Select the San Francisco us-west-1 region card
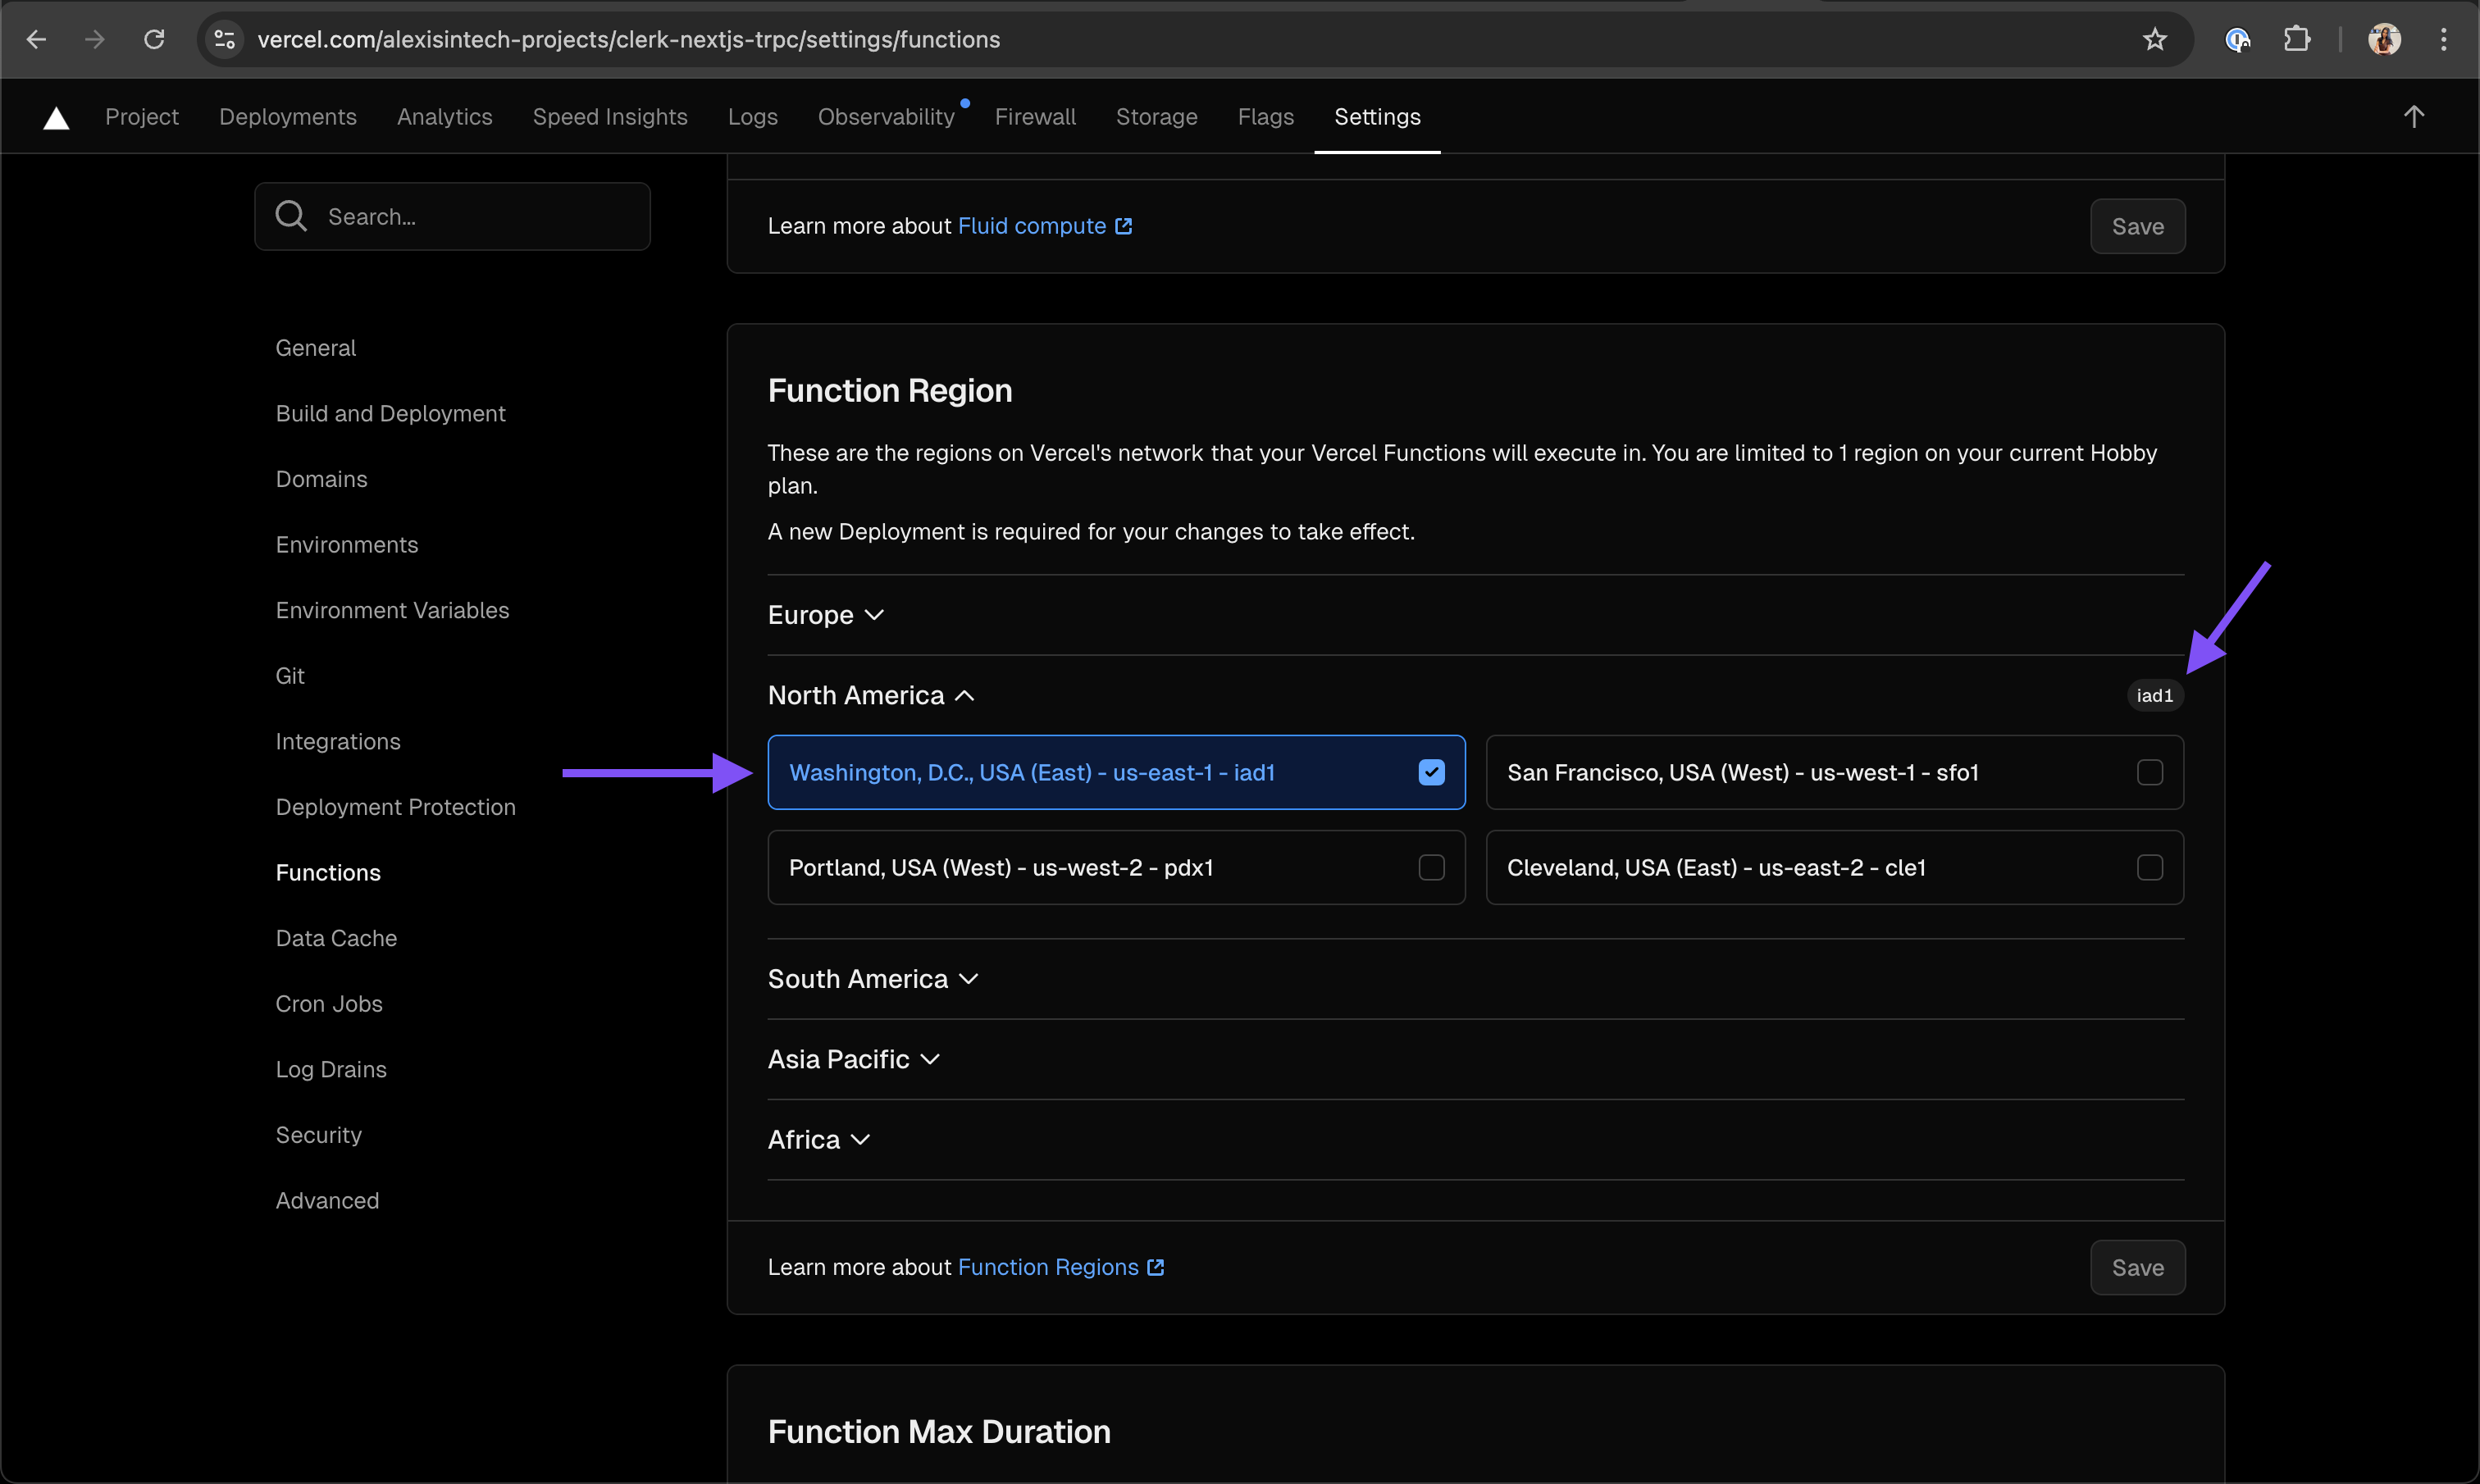Viewport: 2480px width, 1484px height. pyautogui.click(x=1834, y=772)
